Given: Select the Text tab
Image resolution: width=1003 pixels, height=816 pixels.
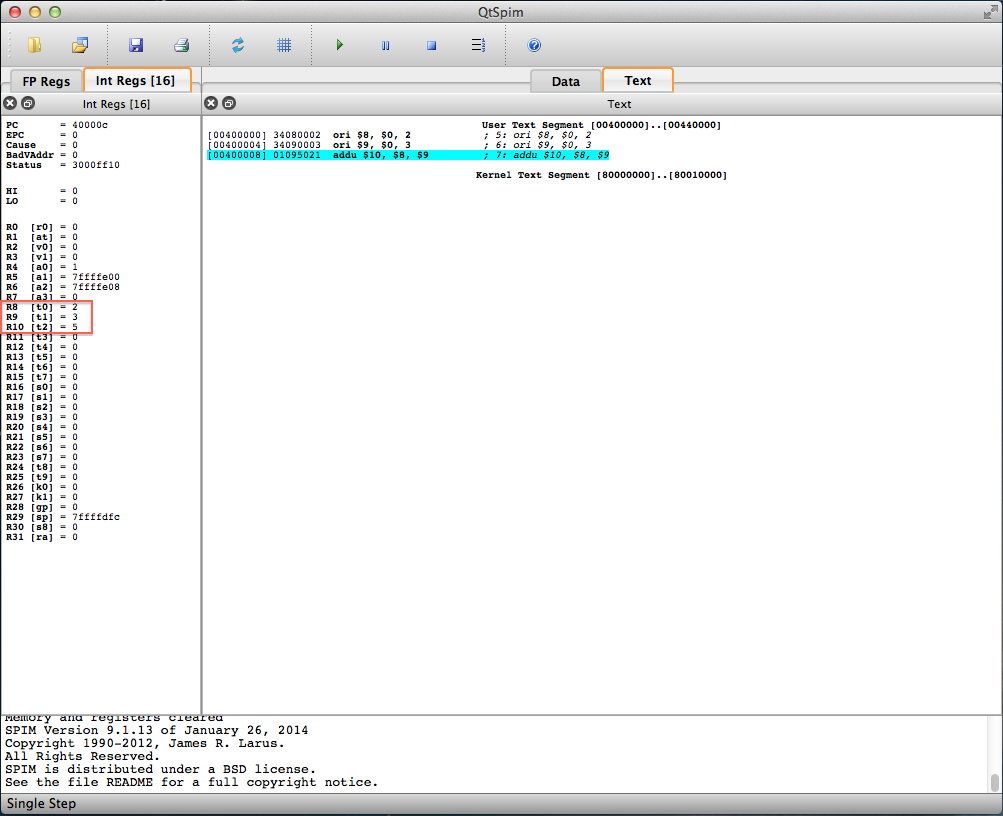Looking at the screenshot, I should pyautogui.click(x=638, y=80).
